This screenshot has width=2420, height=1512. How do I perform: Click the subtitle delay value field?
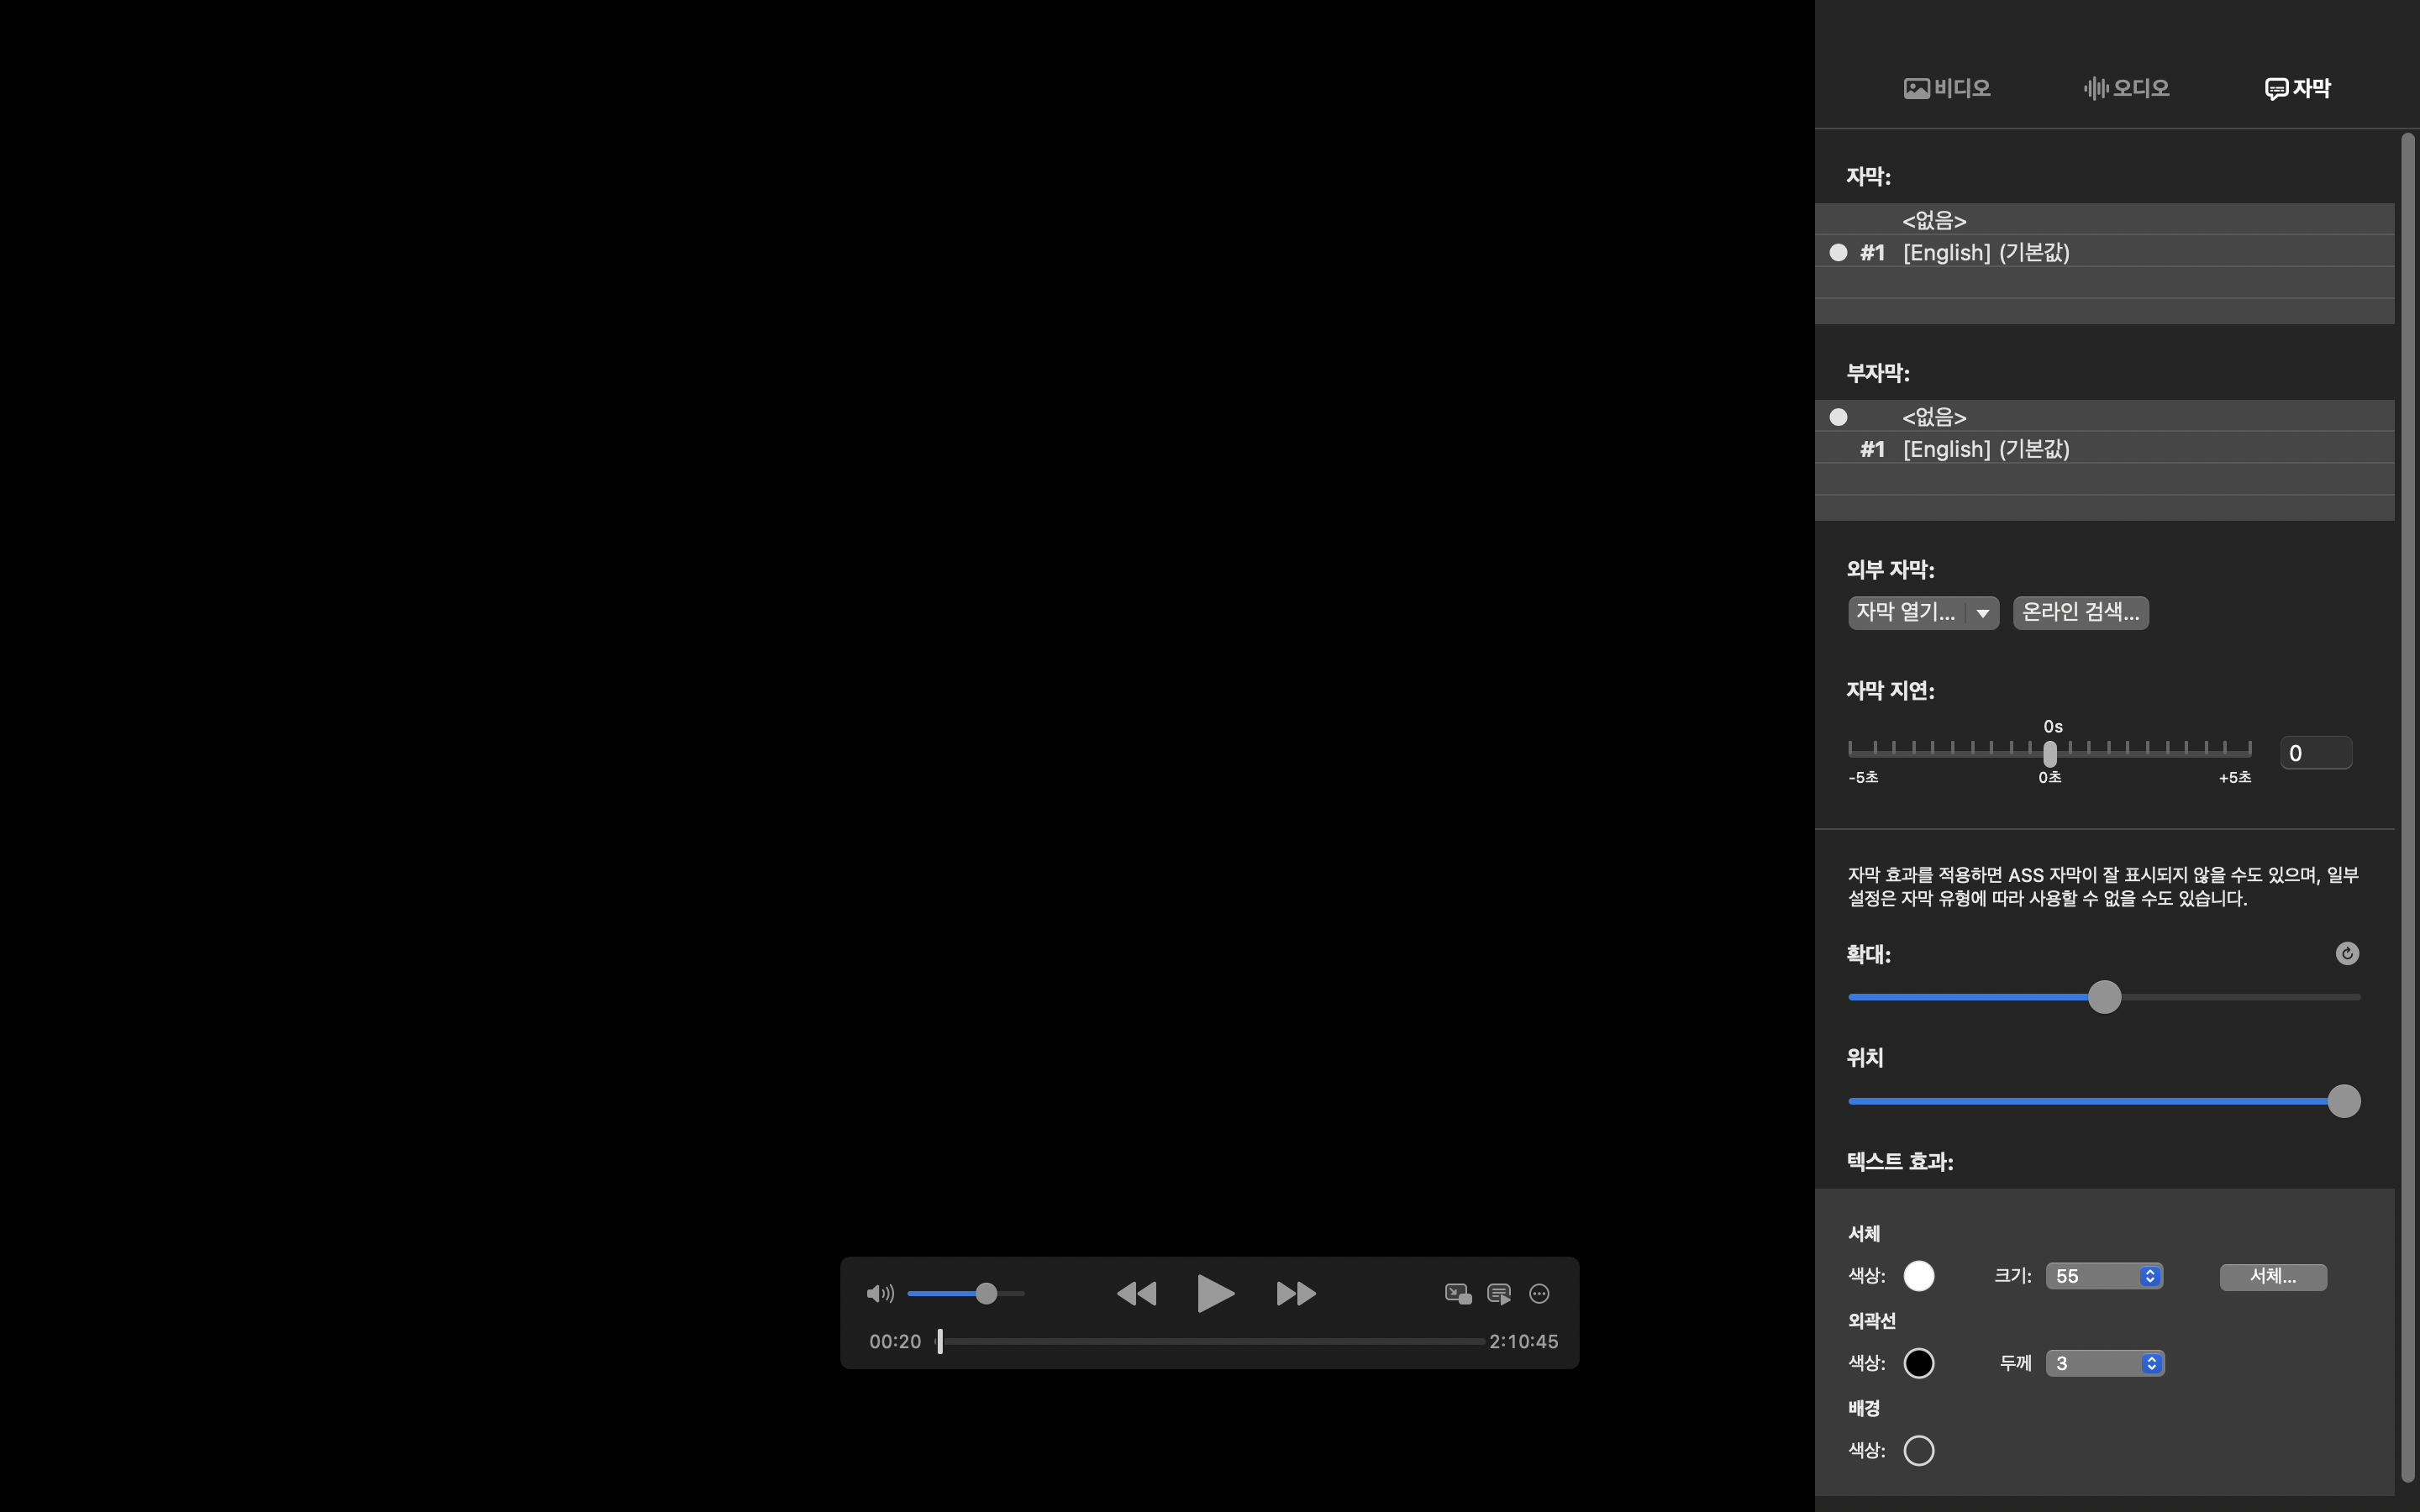click(2315, 753)
